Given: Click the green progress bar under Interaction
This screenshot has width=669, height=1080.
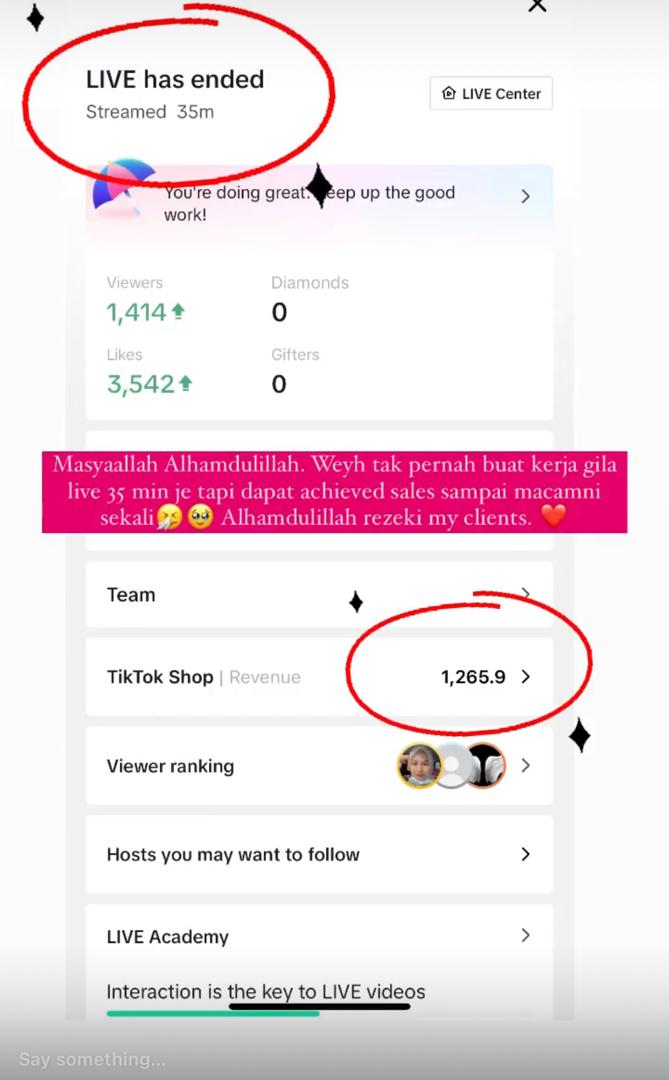Looking at the screenshot, I should [x=212, y=1013].
